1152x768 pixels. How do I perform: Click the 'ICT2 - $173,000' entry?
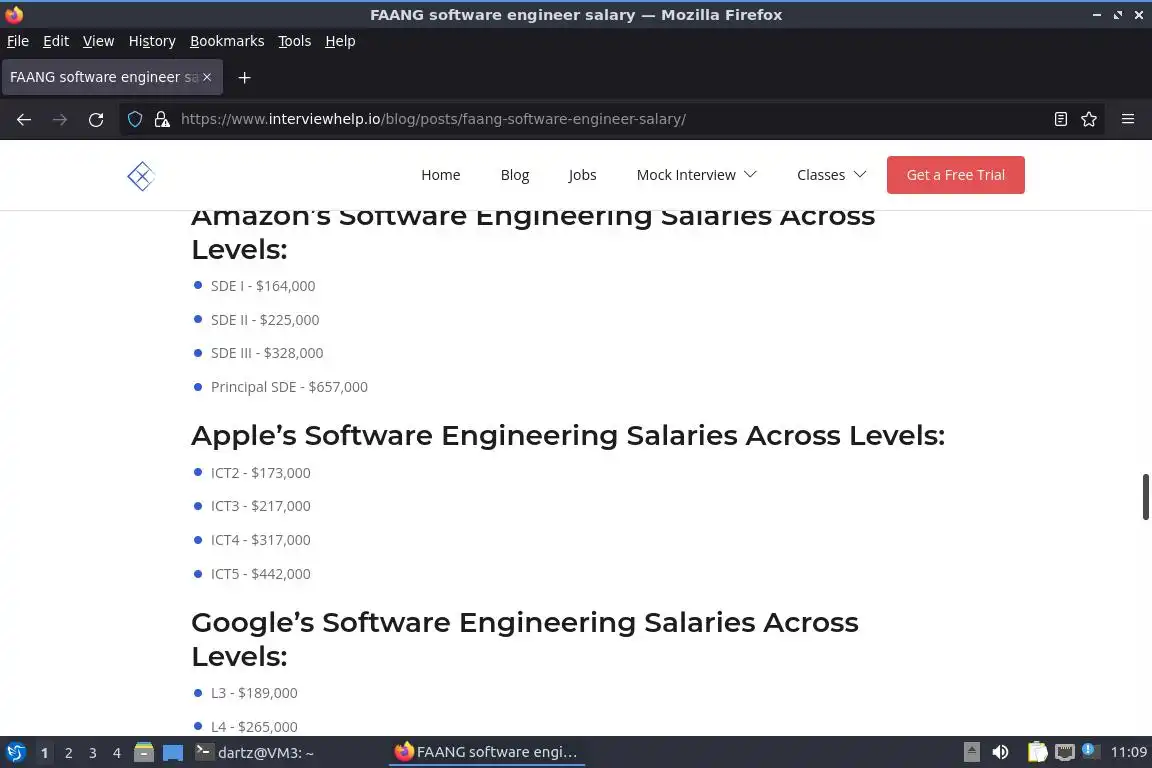click(x=261, y=473)
